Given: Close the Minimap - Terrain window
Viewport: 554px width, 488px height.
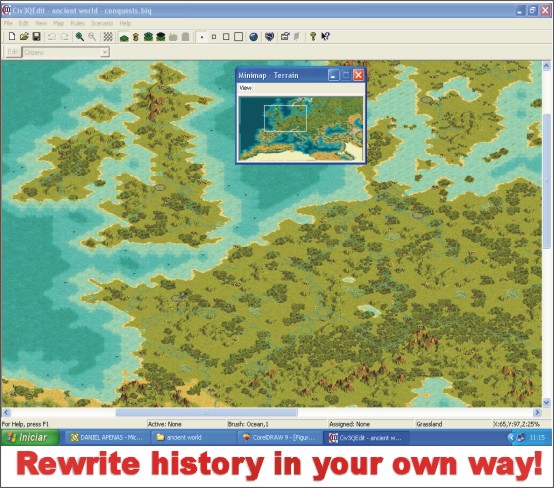Looking at the screenshot, I should [x=358, y=75].
